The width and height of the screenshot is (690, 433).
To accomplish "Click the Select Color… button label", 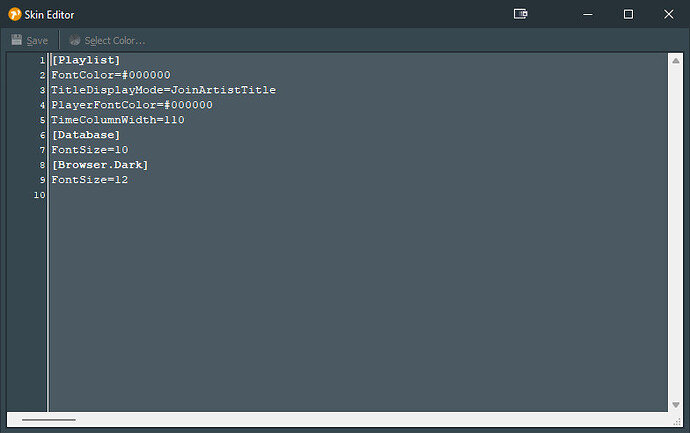I will coord(114,40).
